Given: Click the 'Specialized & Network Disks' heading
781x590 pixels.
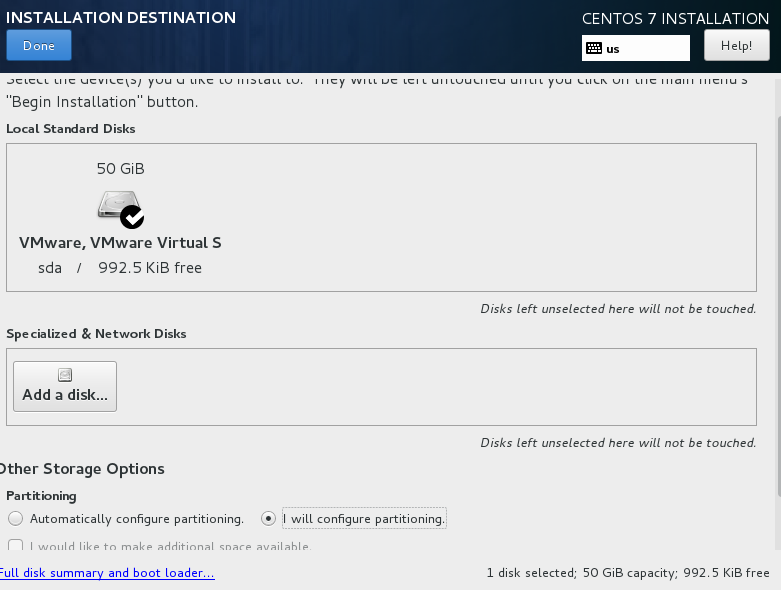Looking at the screenshot, I should [96, 333].
